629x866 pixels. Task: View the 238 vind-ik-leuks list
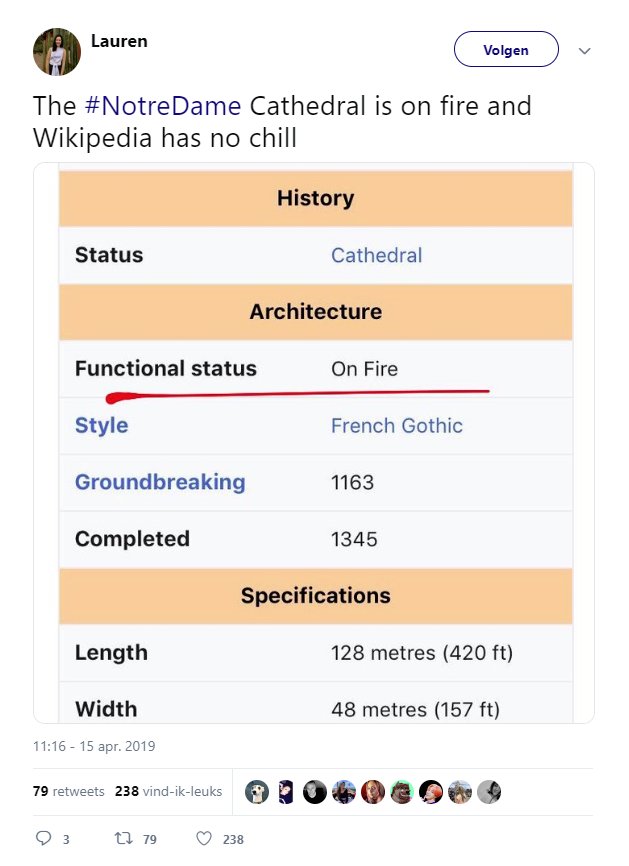[x=168, y=791]
